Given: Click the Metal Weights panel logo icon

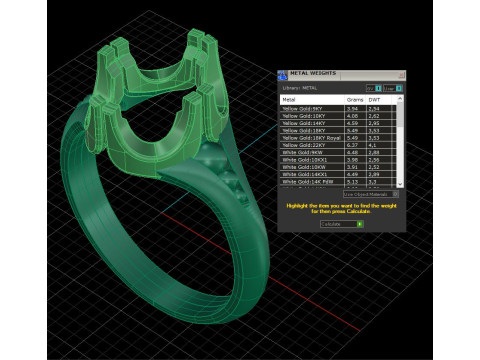Looking at the screenshot, I should point(282,75).
